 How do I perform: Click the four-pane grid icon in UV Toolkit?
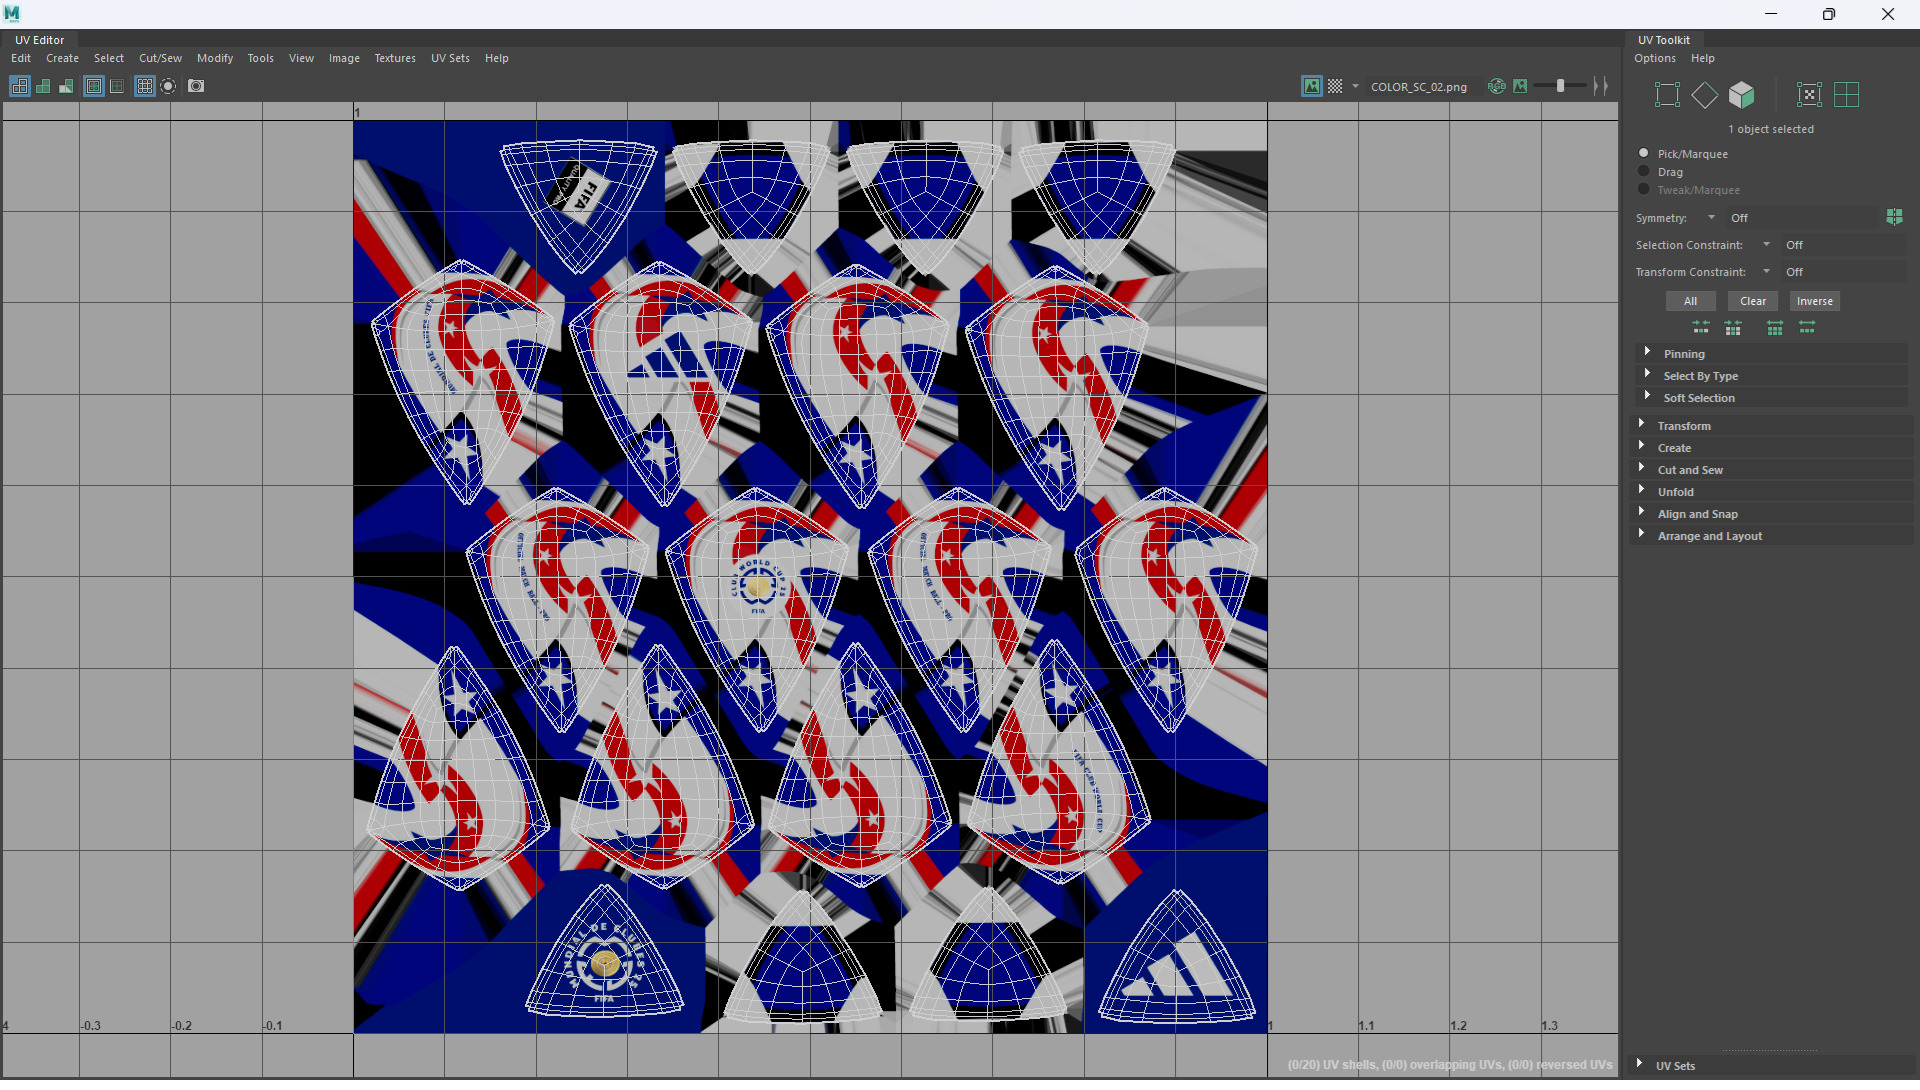click(x=1847, y=95)
